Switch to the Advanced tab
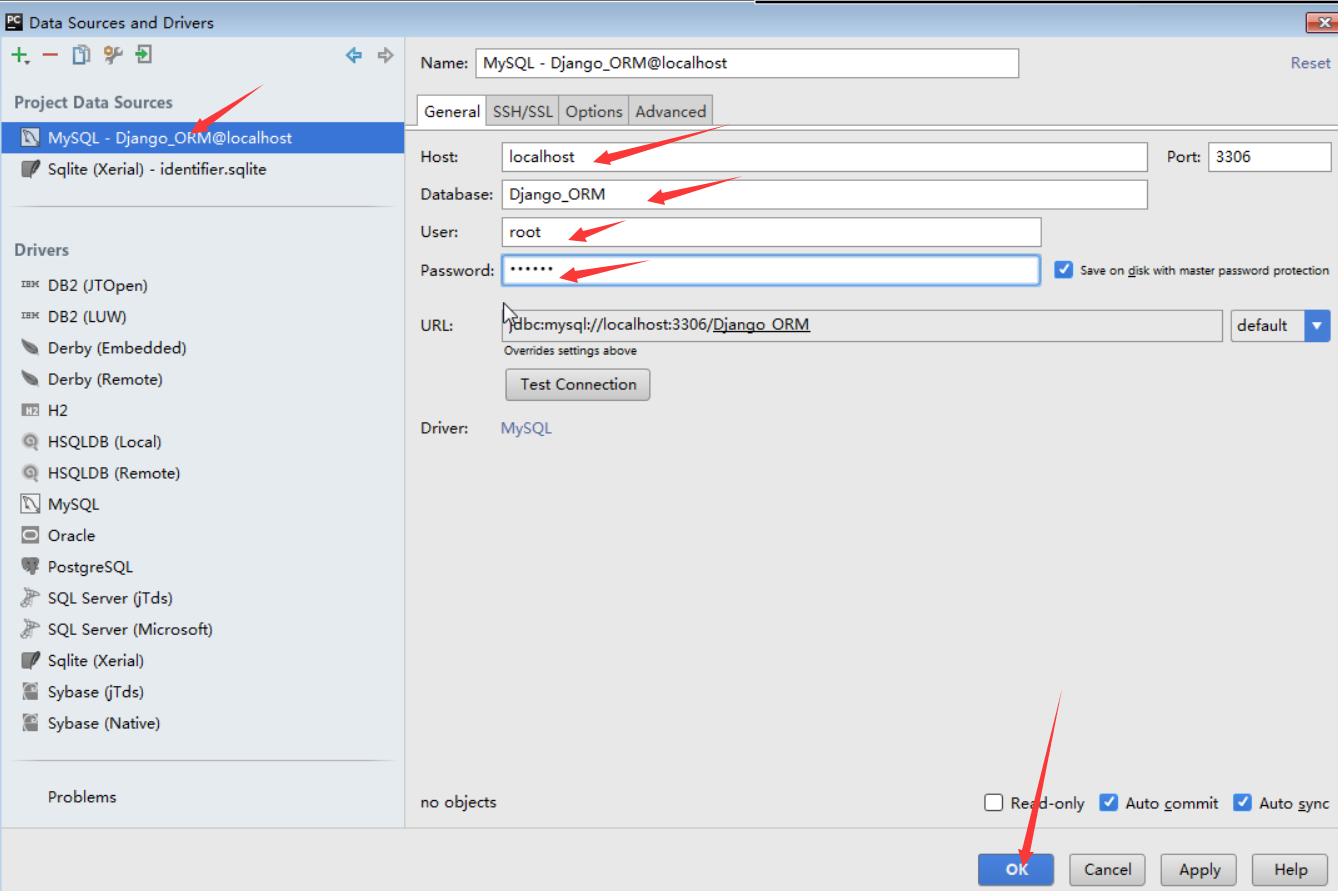The height and width of the screenshot is (891, 1338). (671, 111)
